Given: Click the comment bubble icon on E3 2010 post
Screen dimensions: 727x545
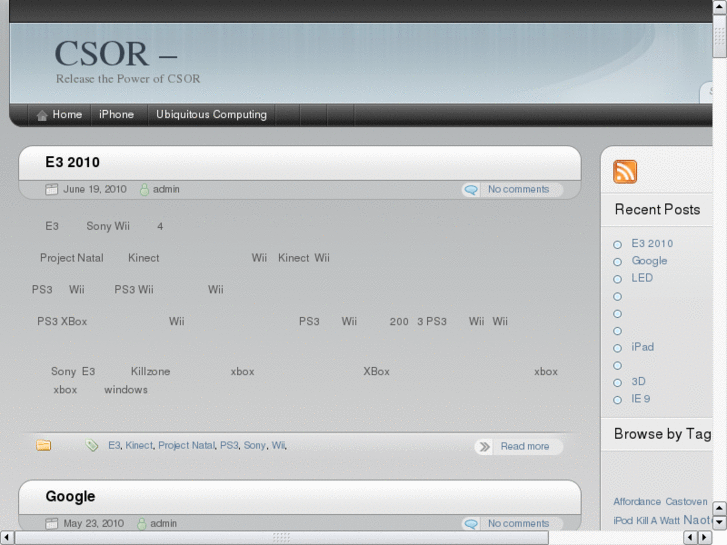Looking at the screenshot, I should (x=471, y=190).
